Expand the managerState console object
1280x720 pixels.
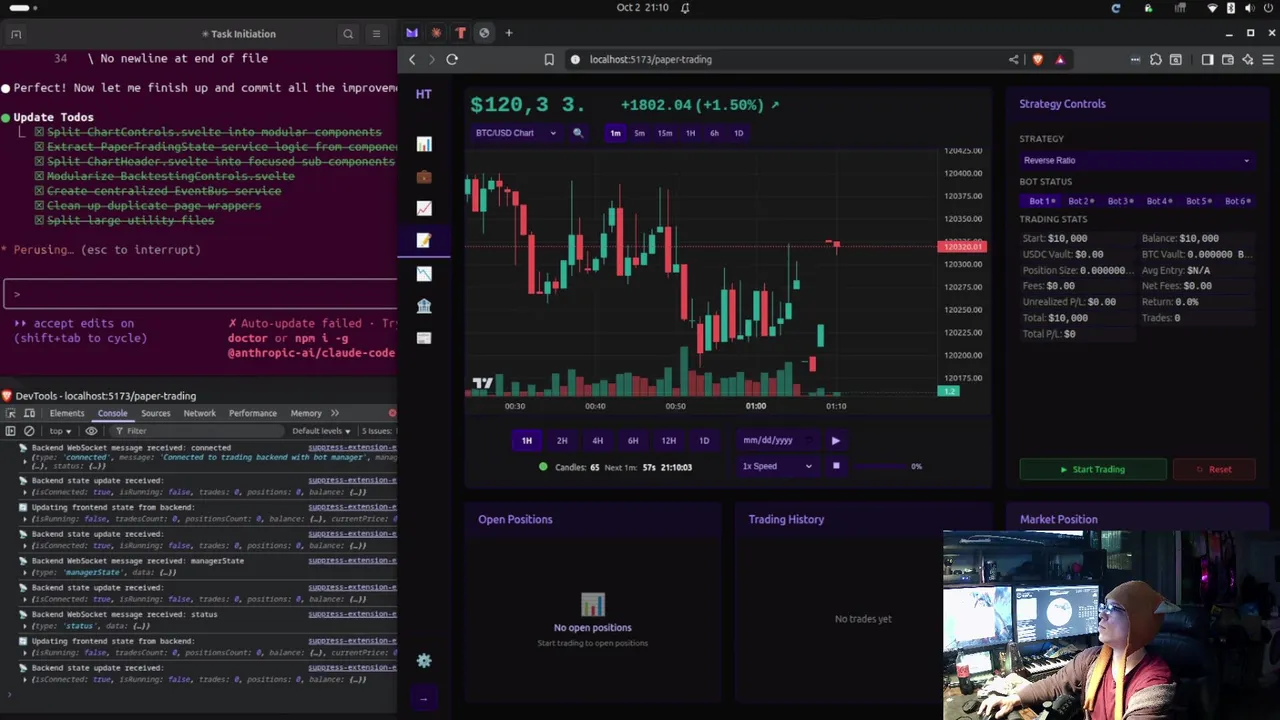pos(24,572)
